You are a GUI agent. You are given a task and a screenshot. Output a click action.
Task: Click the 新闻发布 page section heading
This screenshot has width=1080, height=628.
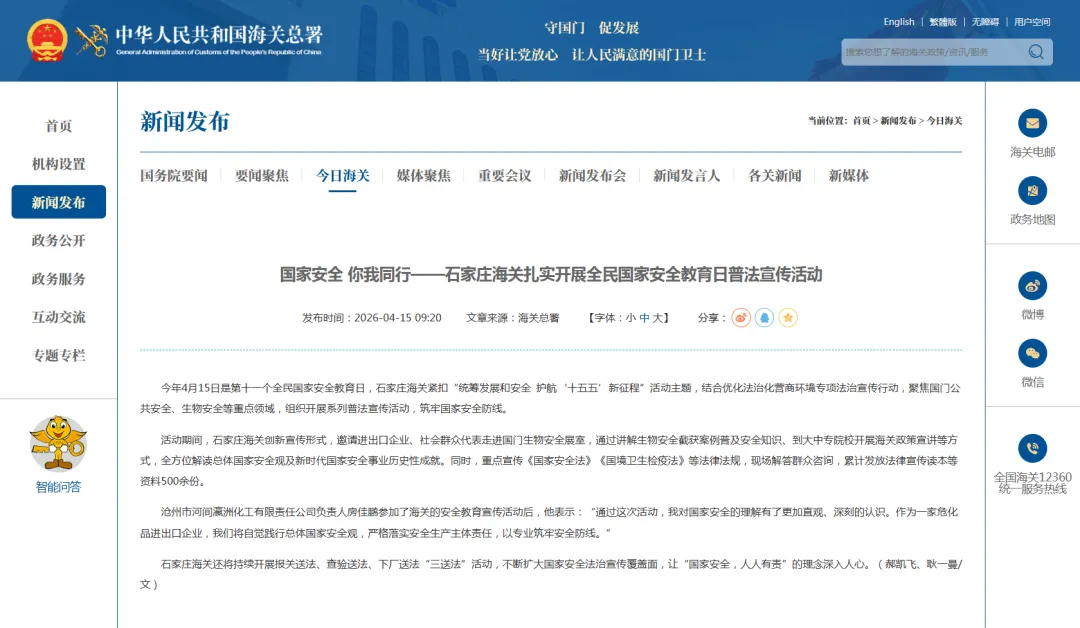(x=185, y=122)
